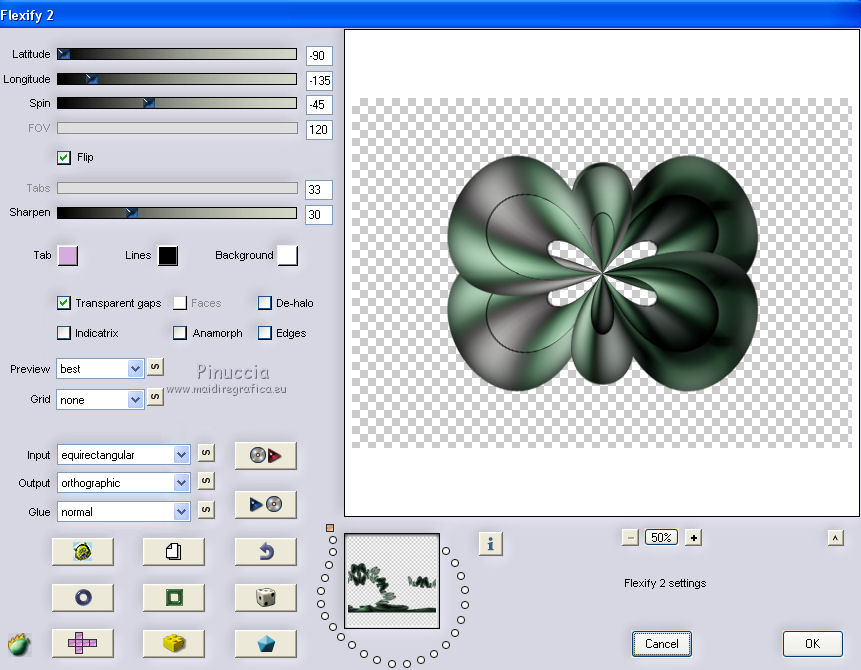Screen dimensions: 861x670
Task: Open the info button beside thumbnail
Action: pyautogui.click(x=490, y=543)
